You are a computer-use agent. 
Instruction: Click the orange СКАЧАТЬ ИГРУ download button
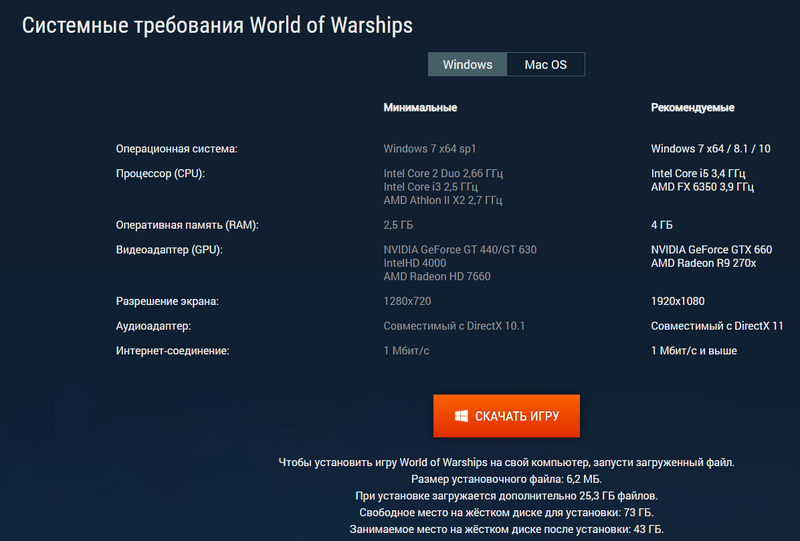[507, 416]
